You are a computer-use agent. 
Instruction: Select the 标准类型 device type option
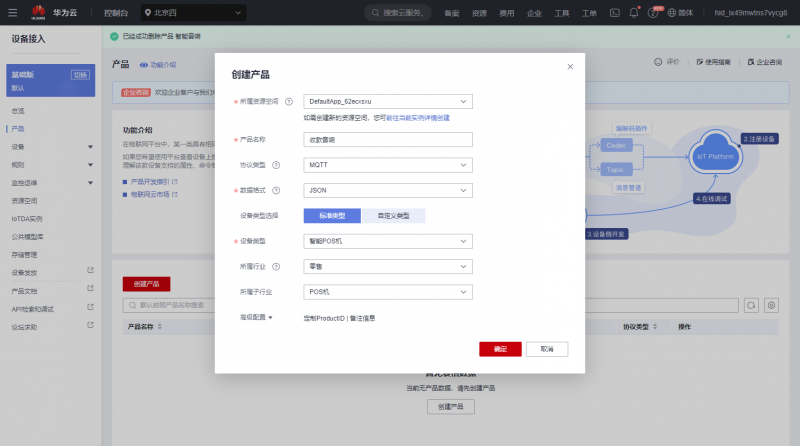coord(331,215)
